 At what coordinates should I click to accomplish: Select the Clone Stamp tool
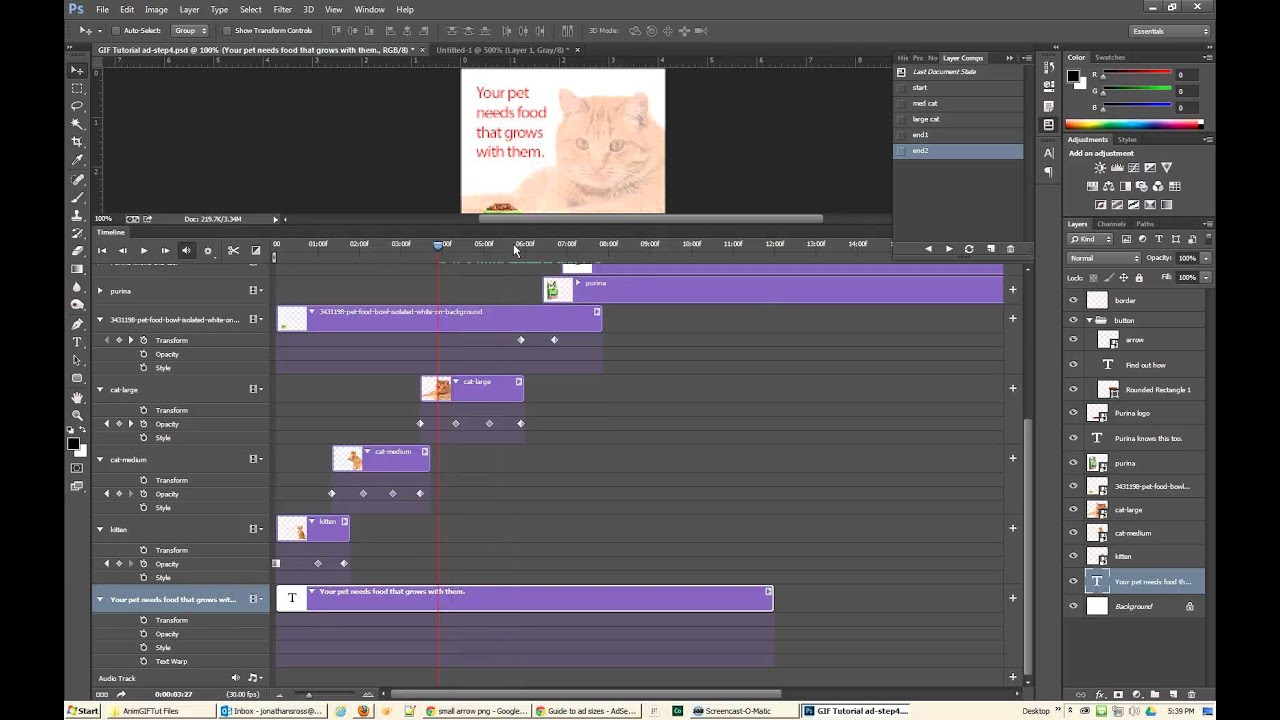(x=77, y=215)
